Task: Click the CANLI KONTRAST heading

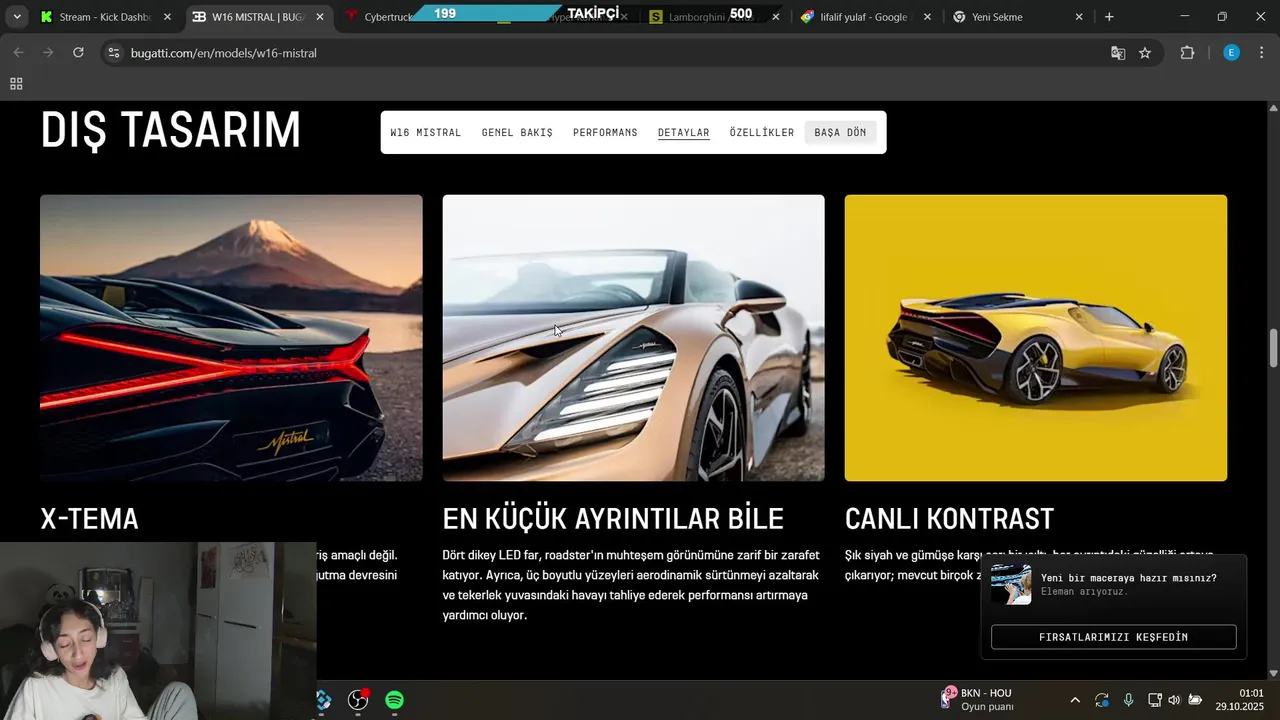Action: [x=949, y=519]
